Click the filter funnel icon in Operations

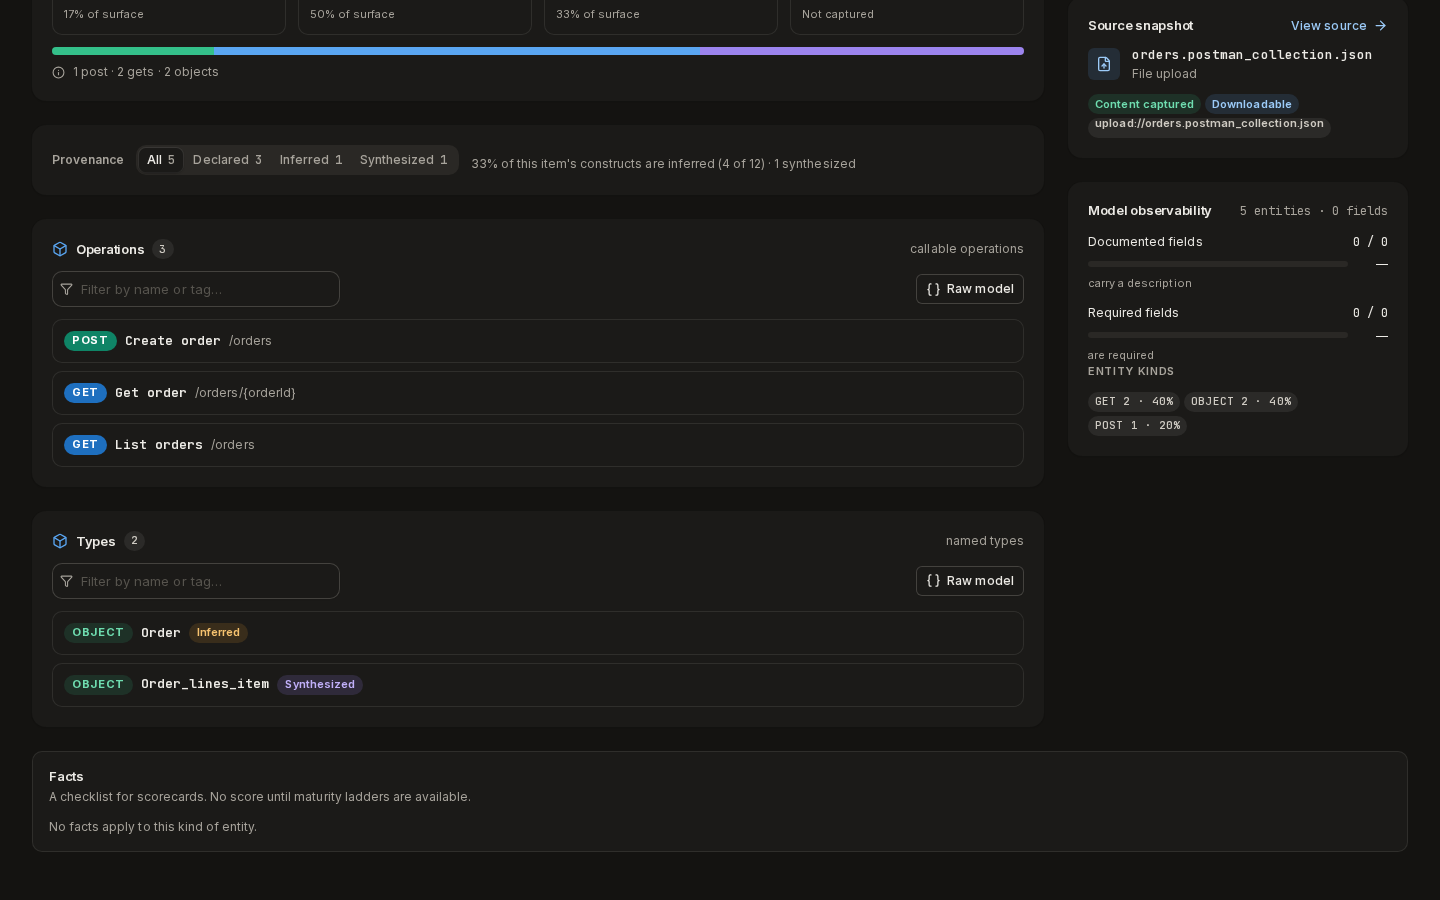[67, 289]
